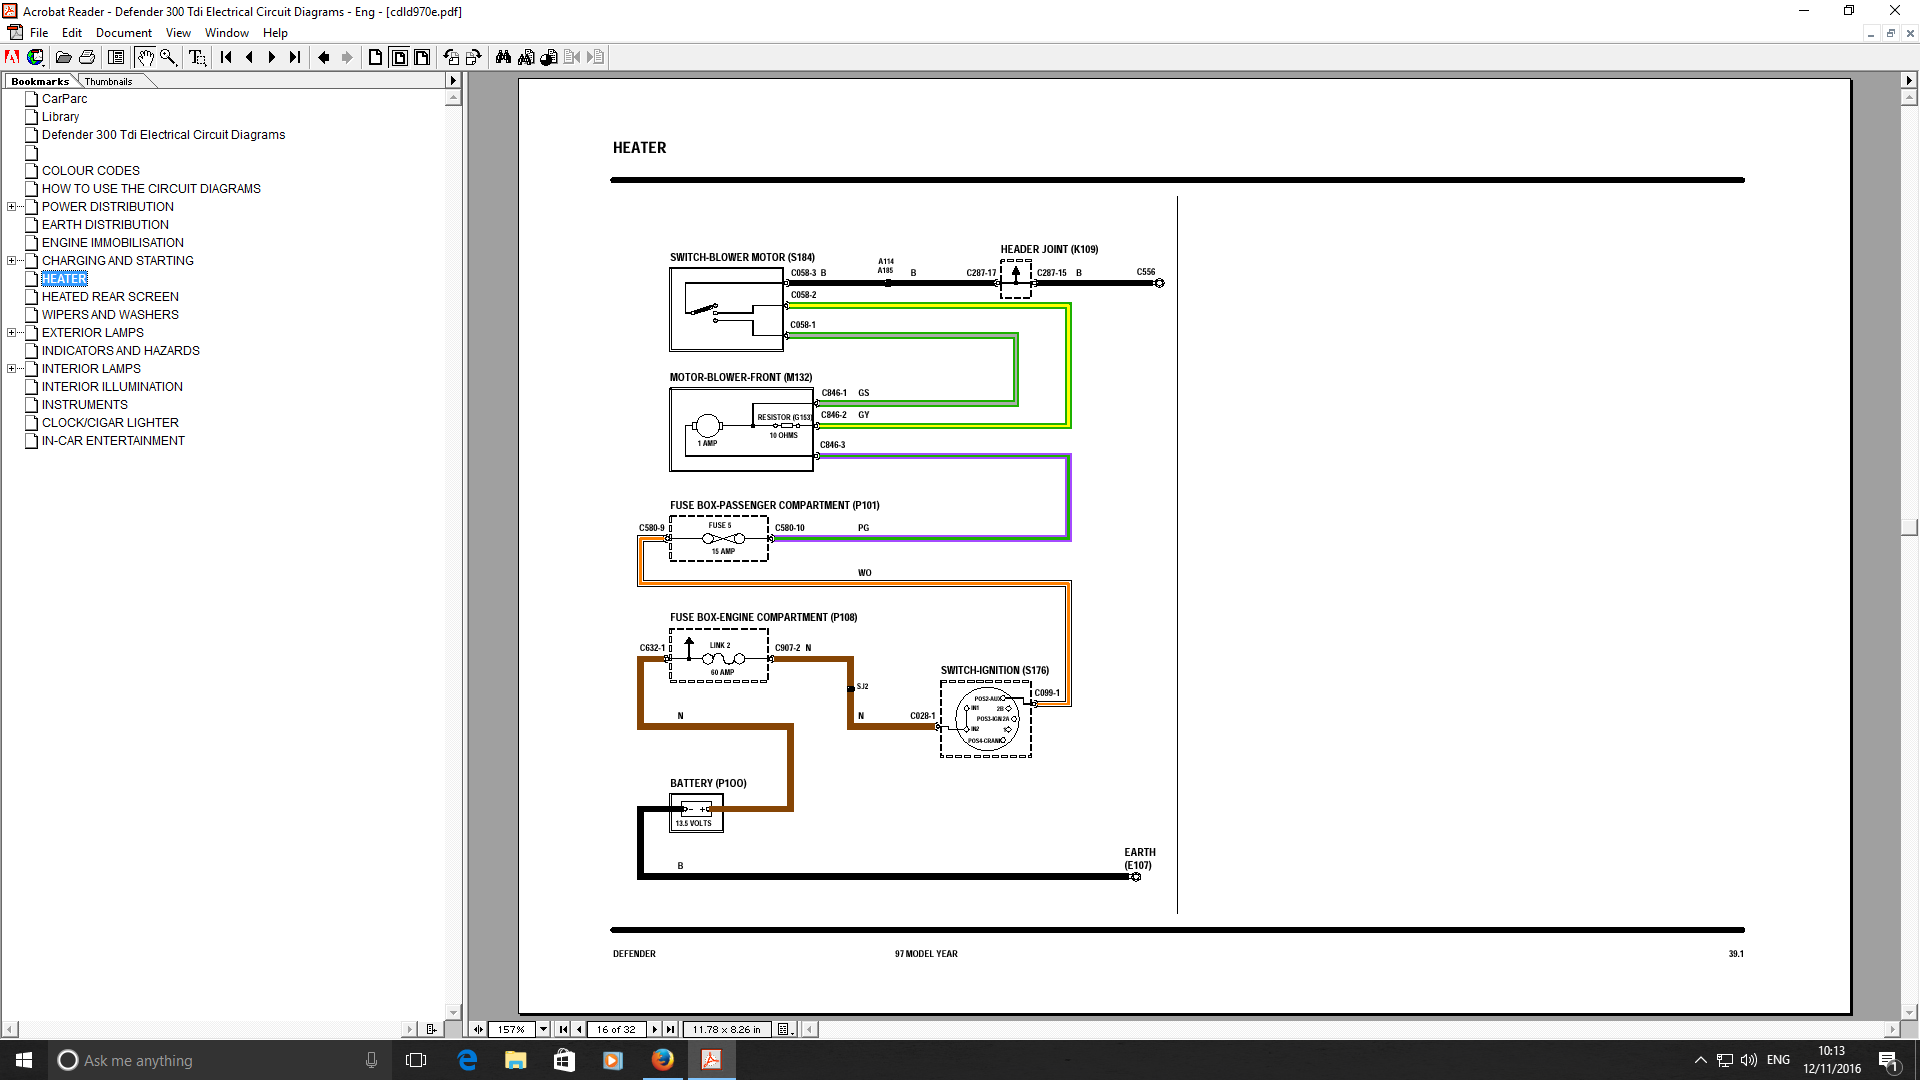Click the 157% zoom field
Viewport: 1920px width, 1080px height.
click(x=512, y=1029)
